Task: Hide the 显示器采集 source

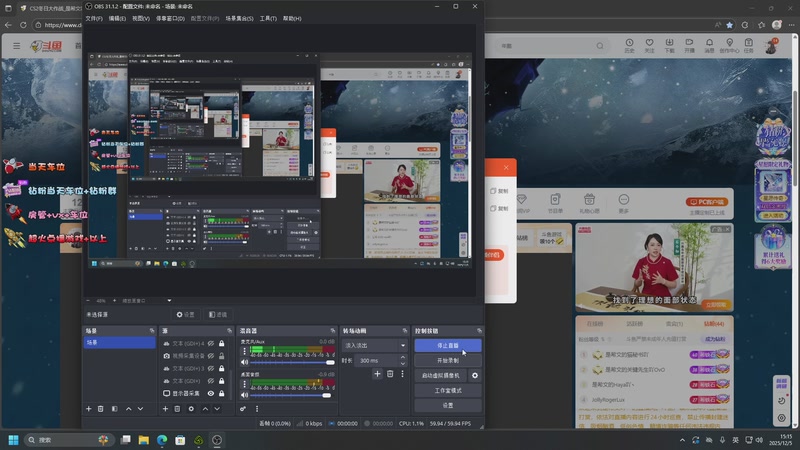Action: 211,393
